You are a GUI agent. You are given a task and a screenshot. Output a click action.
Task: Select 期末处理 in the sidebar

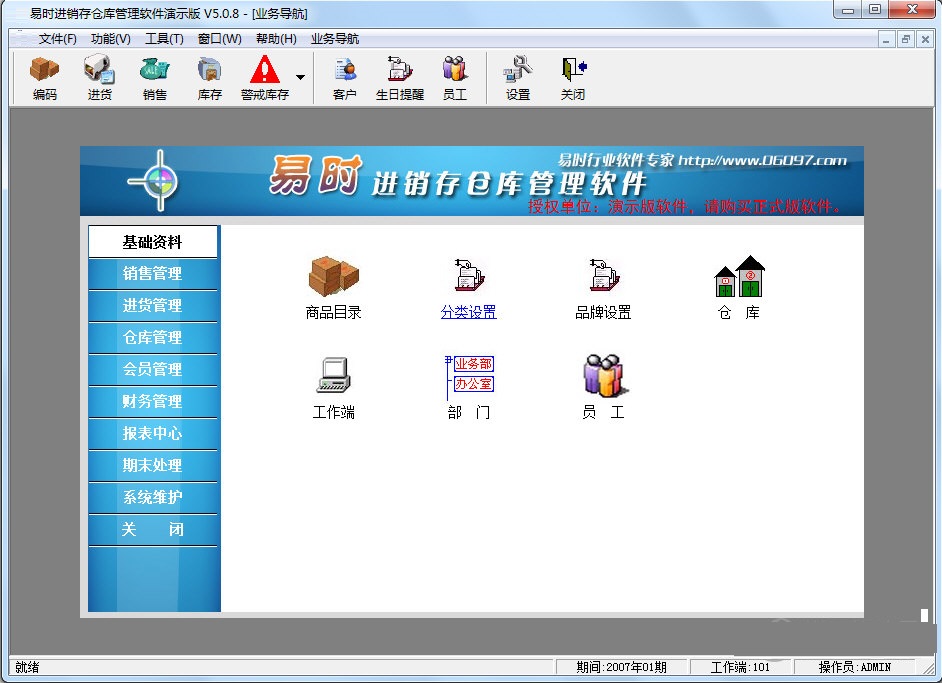153,465
